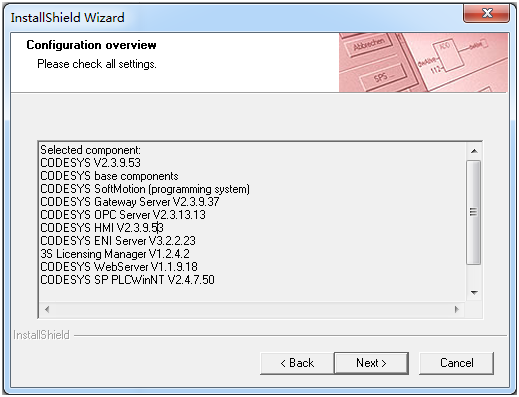
Task: Click the CODESYS SP PLCWinNT V2.4.7.50 line
Action: point(128,280)
